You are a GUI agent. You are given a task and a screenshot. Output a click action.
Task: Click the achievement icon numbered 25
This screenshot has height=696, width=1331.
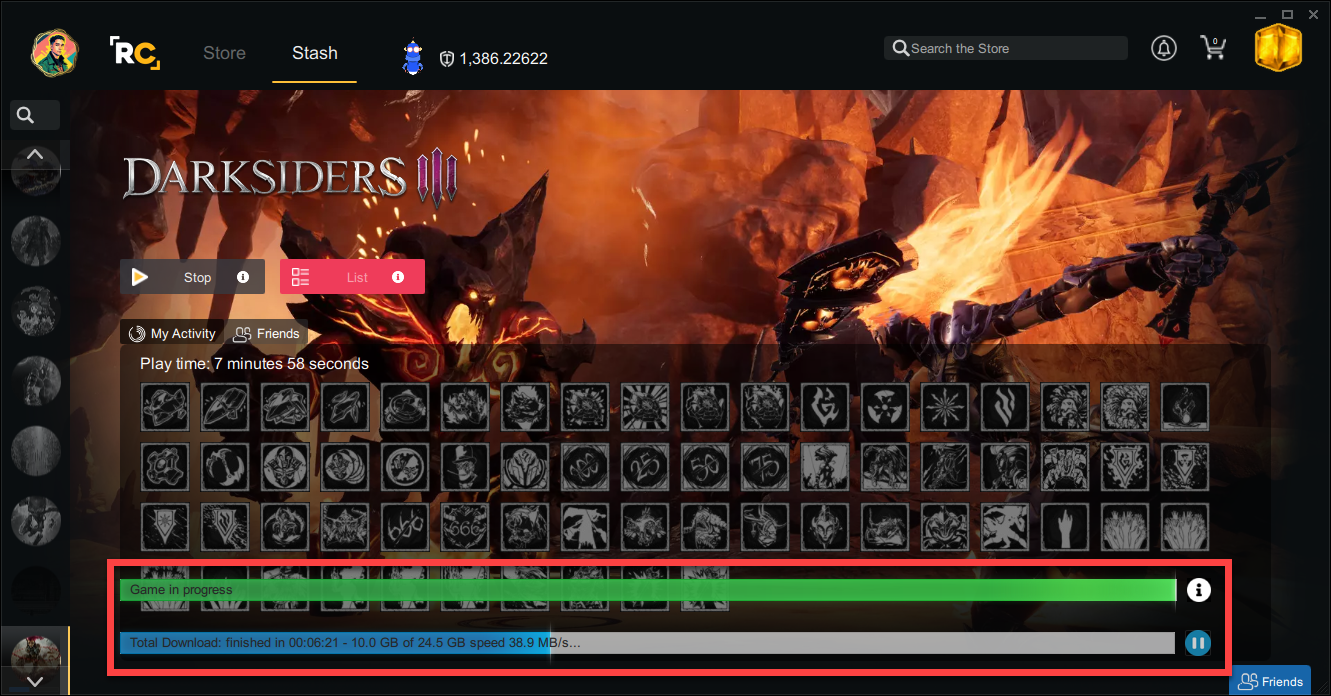point(645,467)
